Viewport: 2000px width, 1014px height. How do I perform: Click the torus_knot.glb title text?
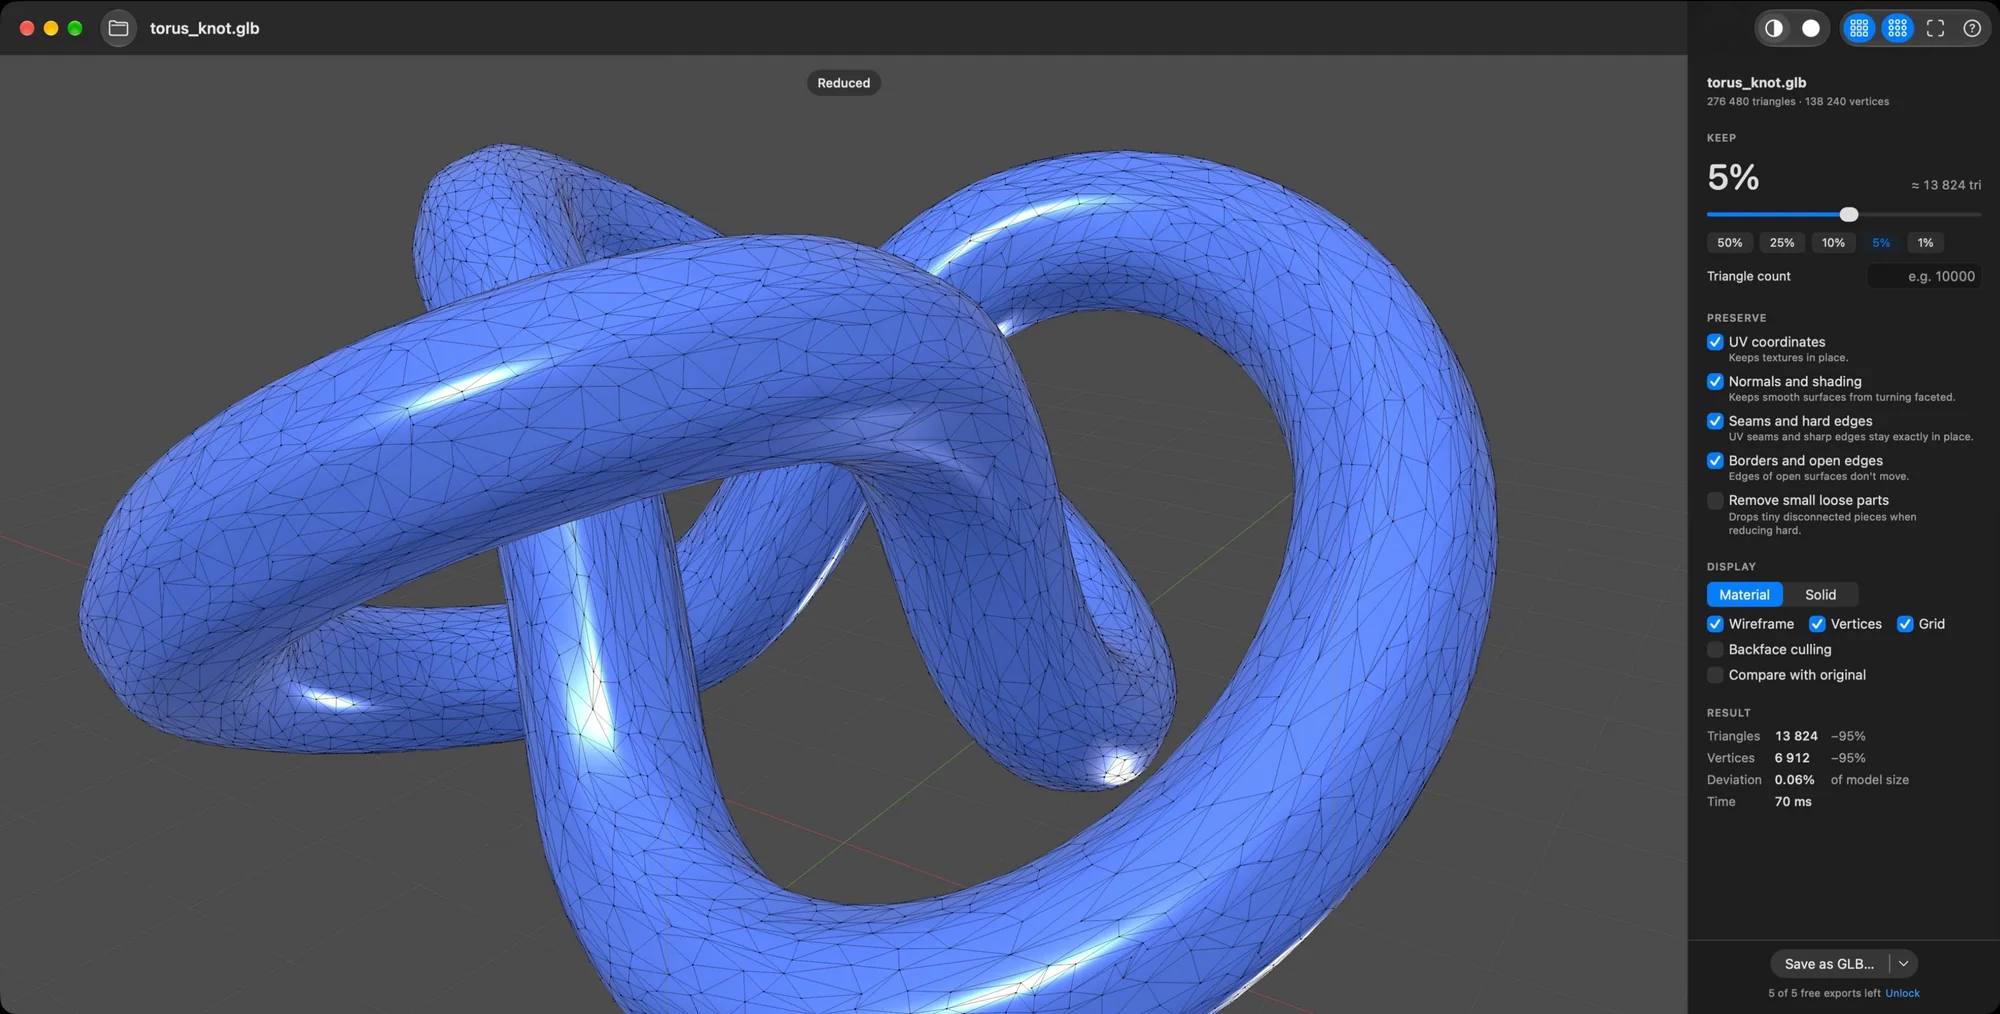[x=204, y=28]
